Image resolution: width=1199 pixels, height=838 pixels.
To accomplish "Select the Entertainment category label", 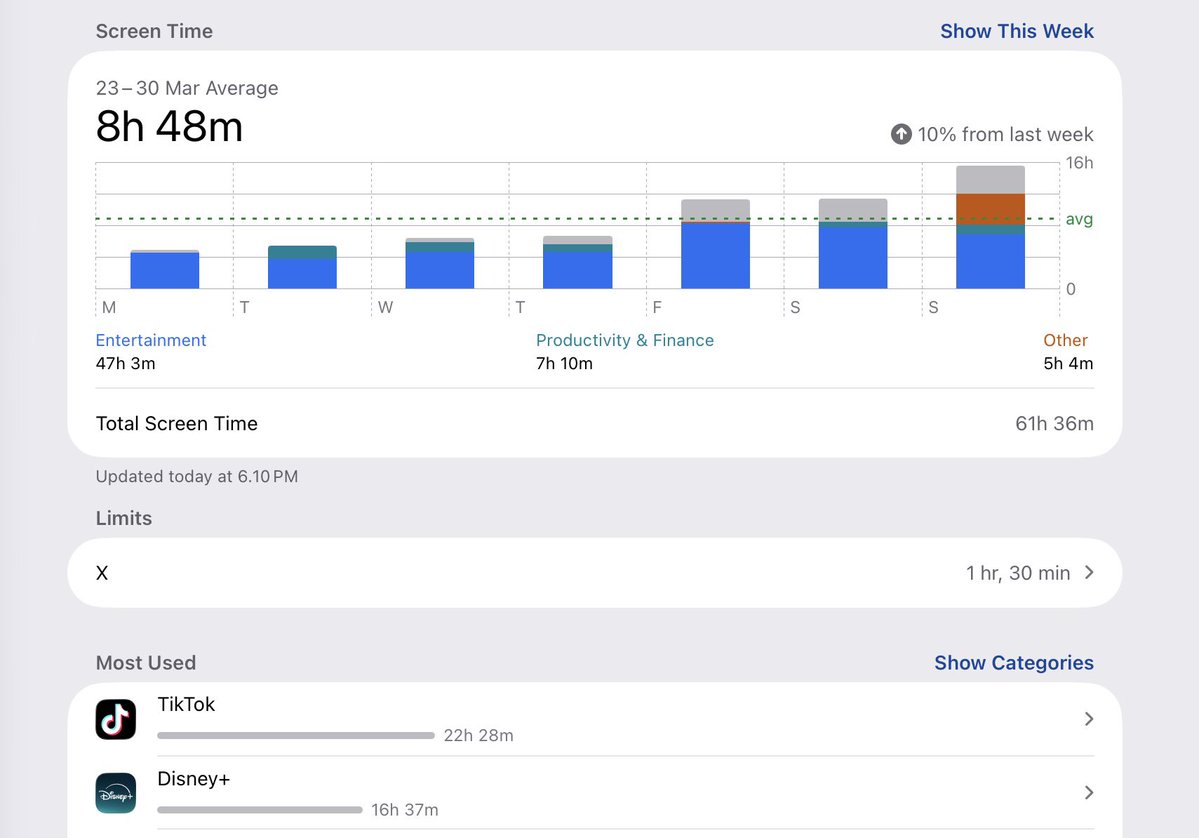I will click(151, 340).
